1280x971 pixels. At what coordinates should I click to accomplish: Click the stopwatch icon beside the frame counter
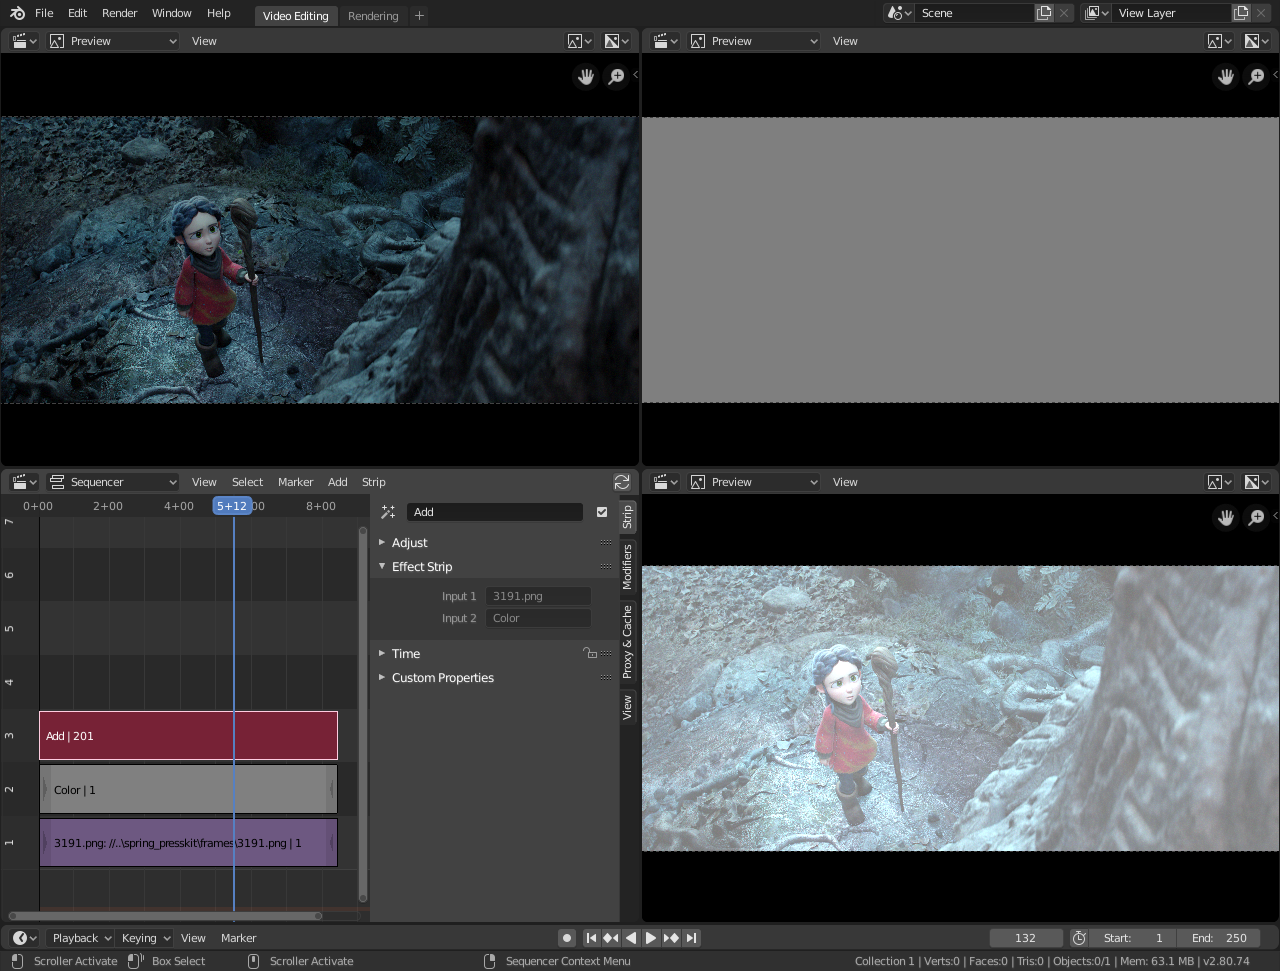[1078, 937]
